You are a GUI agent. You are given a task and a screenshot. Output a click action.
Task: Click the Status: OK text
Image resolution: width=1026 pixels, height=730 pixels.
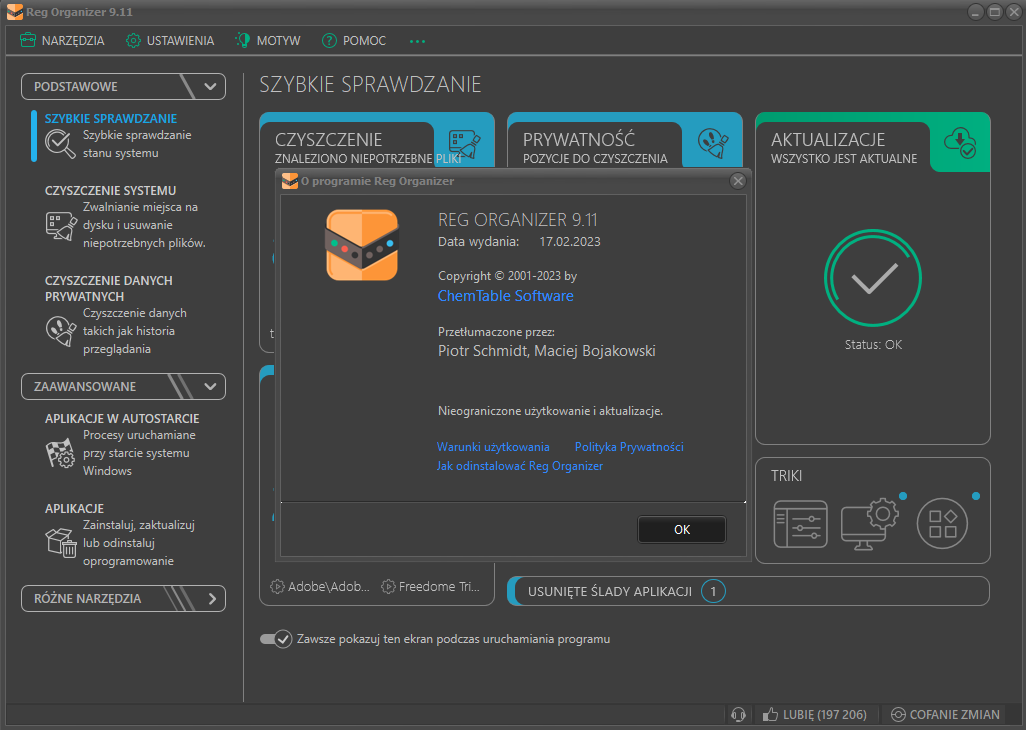coord(873,345)
